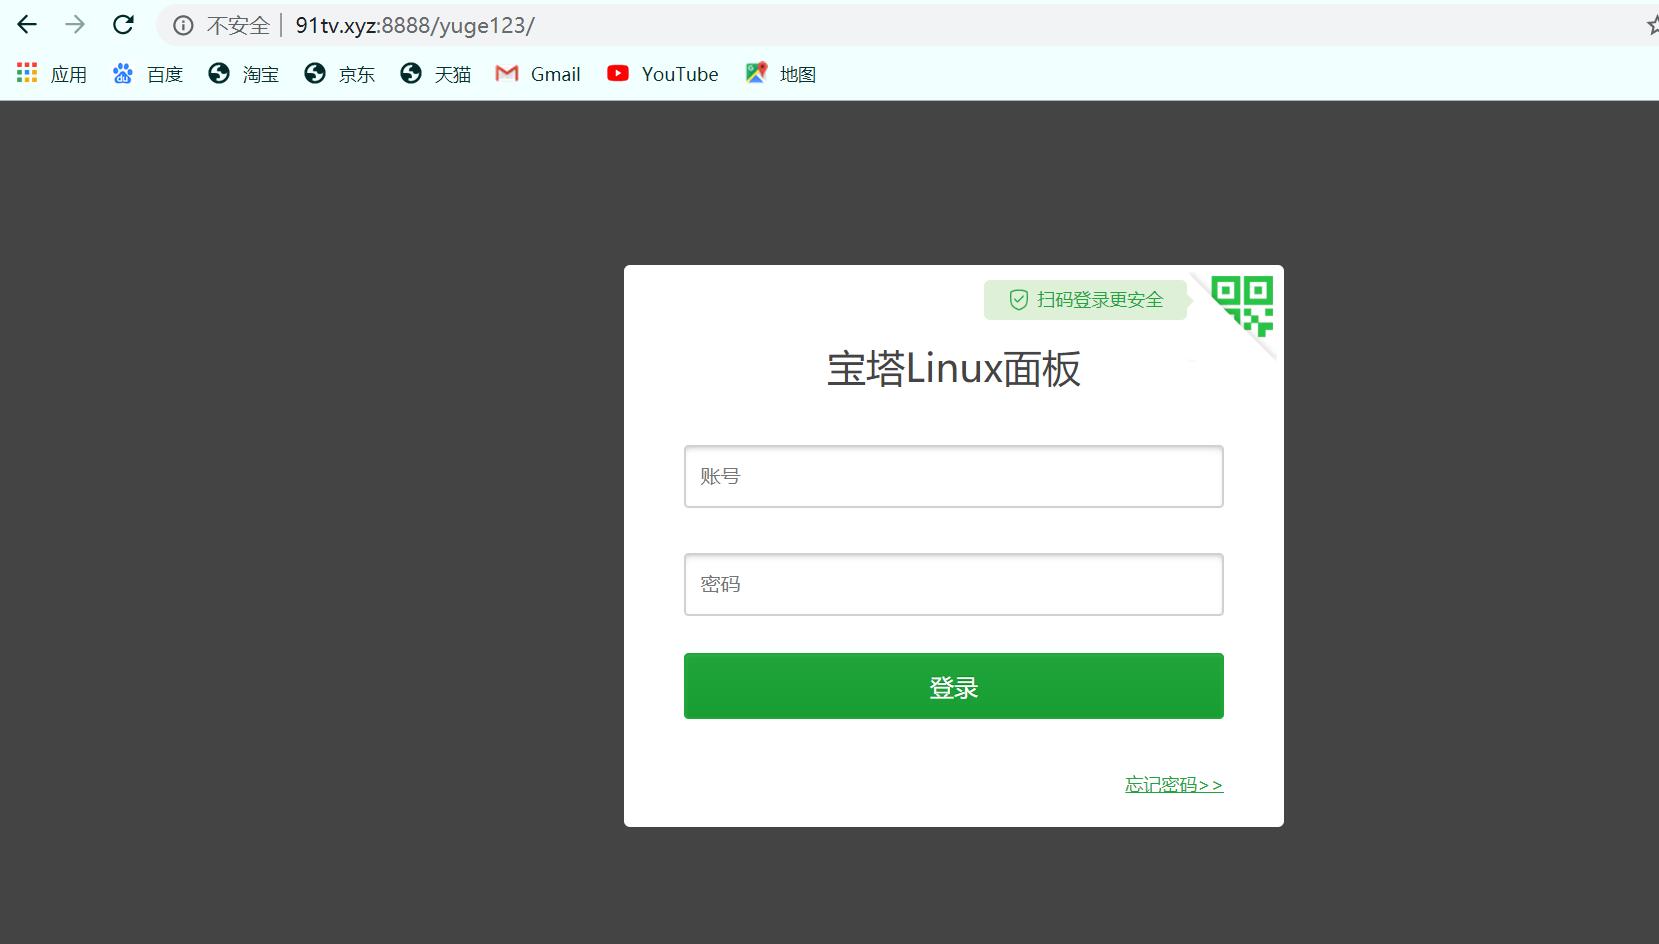Viewport: 1659px width, 944px height.
Task: Open the 淘宝 bookmark
Action: point(243,73)
